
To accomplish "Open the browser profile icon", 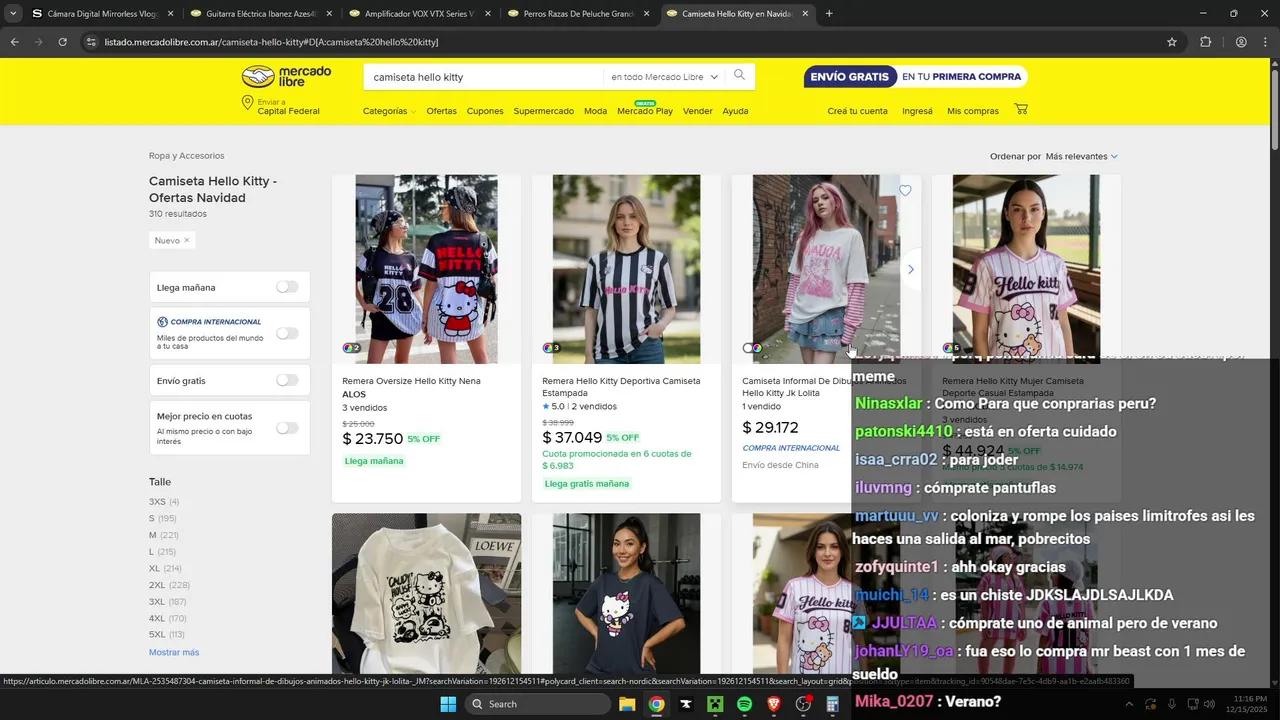I will click(1241, 42).
